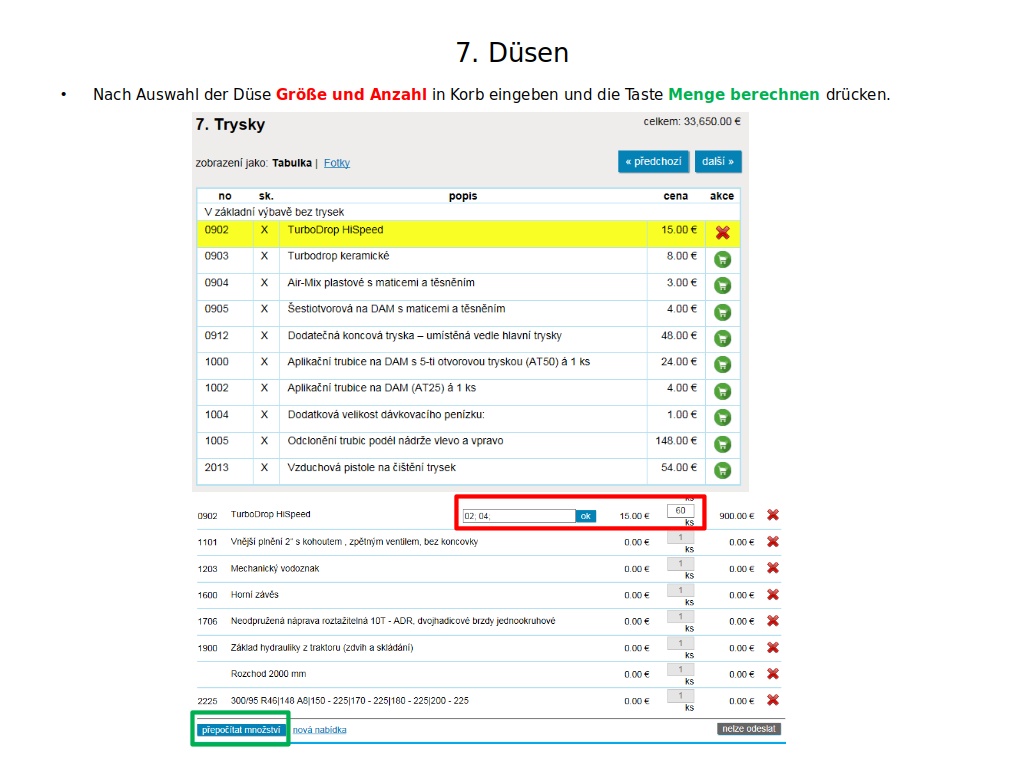The height and width of the screenshot is (768, 1024).
Task: Remove item 2225 tyre row from basket
Action: [772, 700]
